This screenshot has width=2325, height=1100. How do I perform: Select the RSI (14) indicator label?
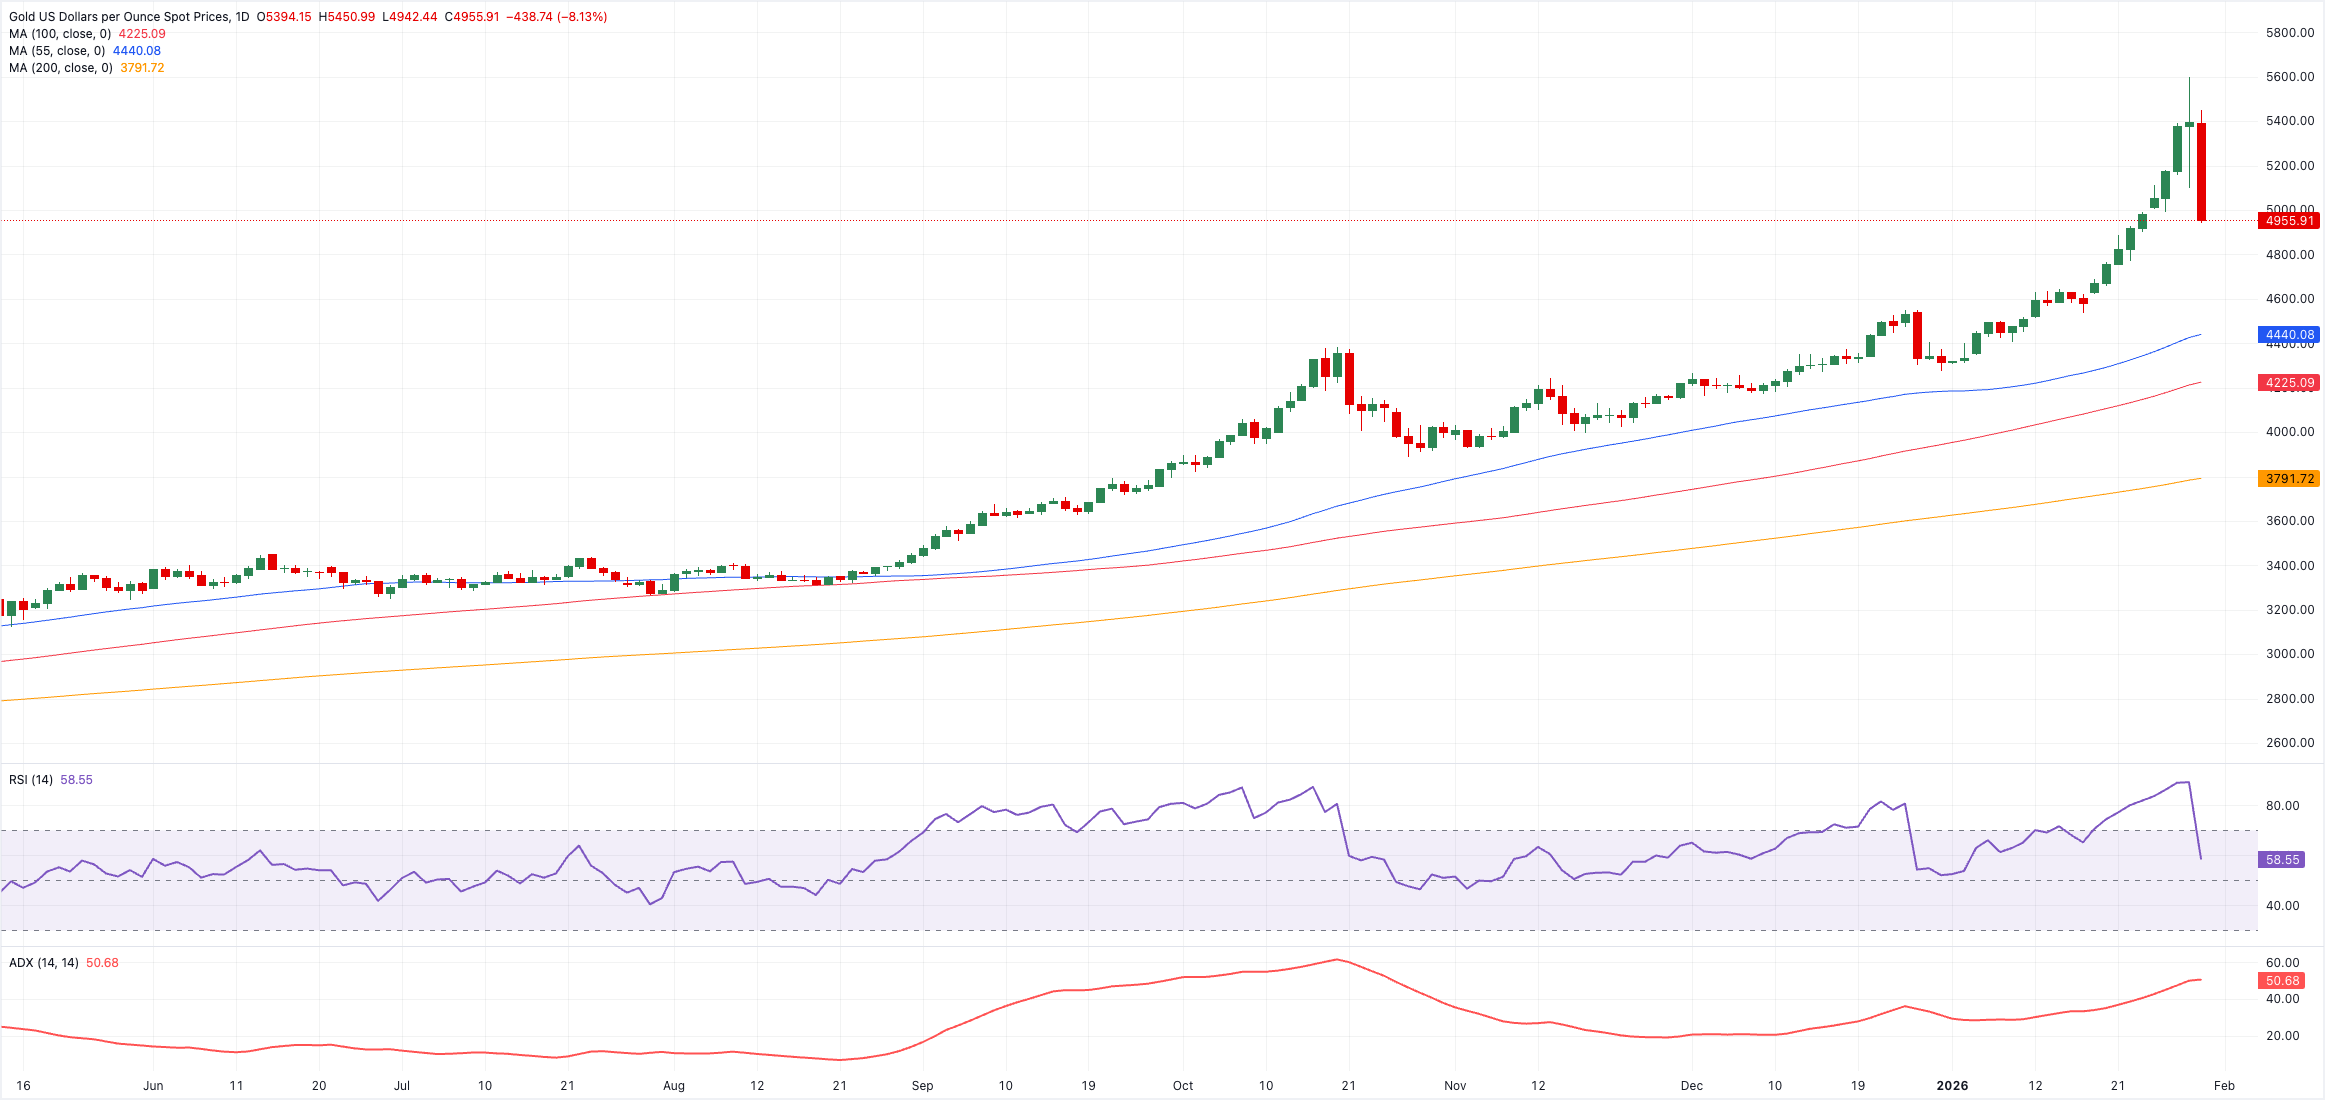coord(31,780)
